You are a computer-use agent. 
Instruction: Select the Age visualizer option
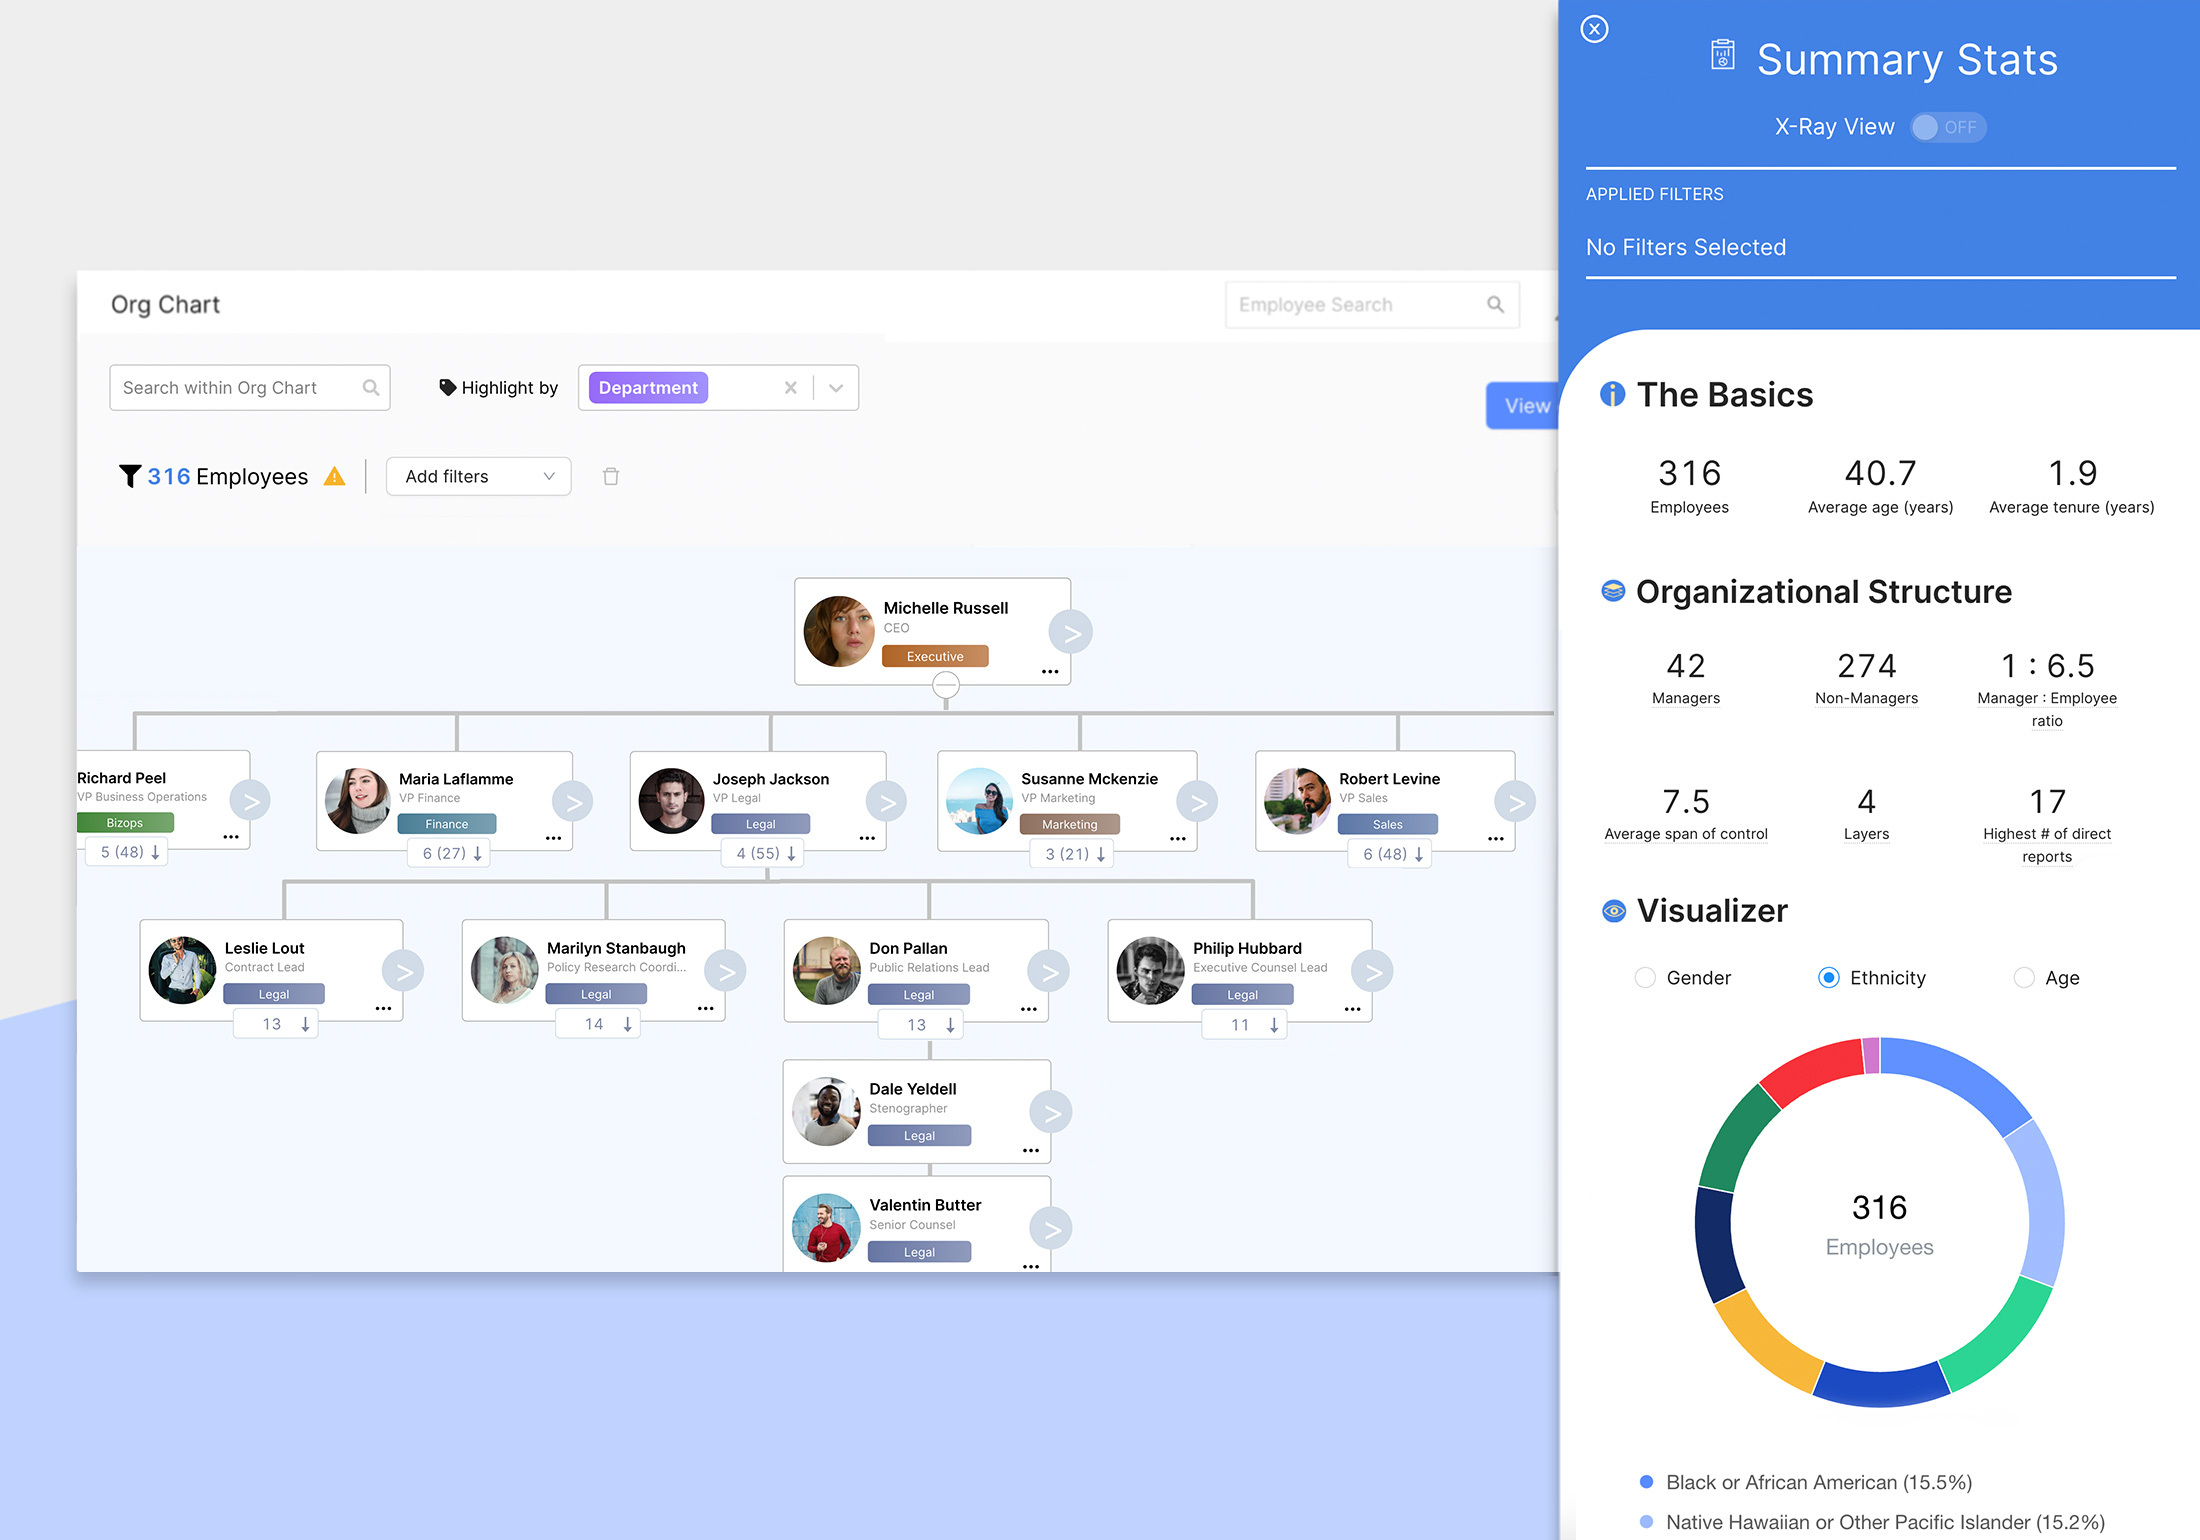coord(2024,978)
